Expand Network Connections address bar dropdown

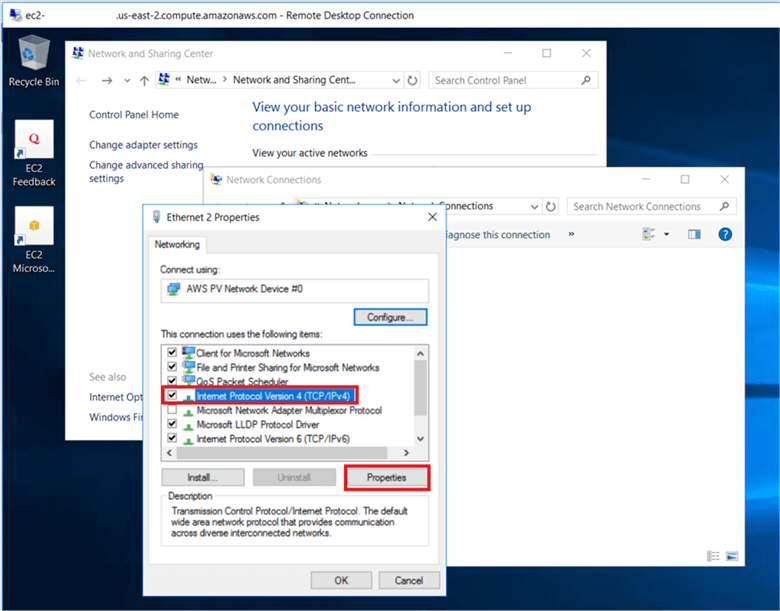click(x=534, y=206)
